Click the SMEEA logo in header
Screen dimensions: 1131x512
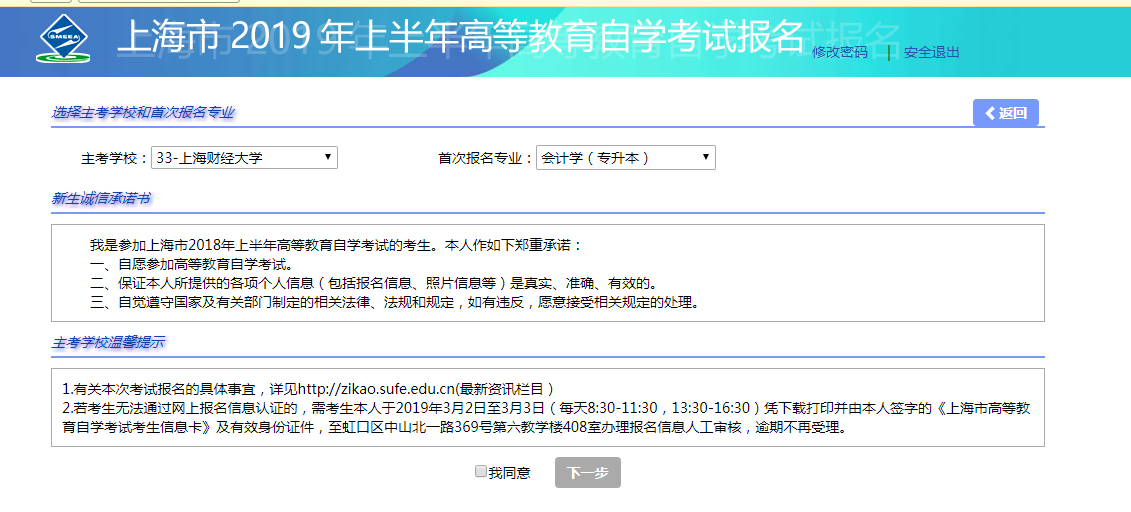coord(63,39)
